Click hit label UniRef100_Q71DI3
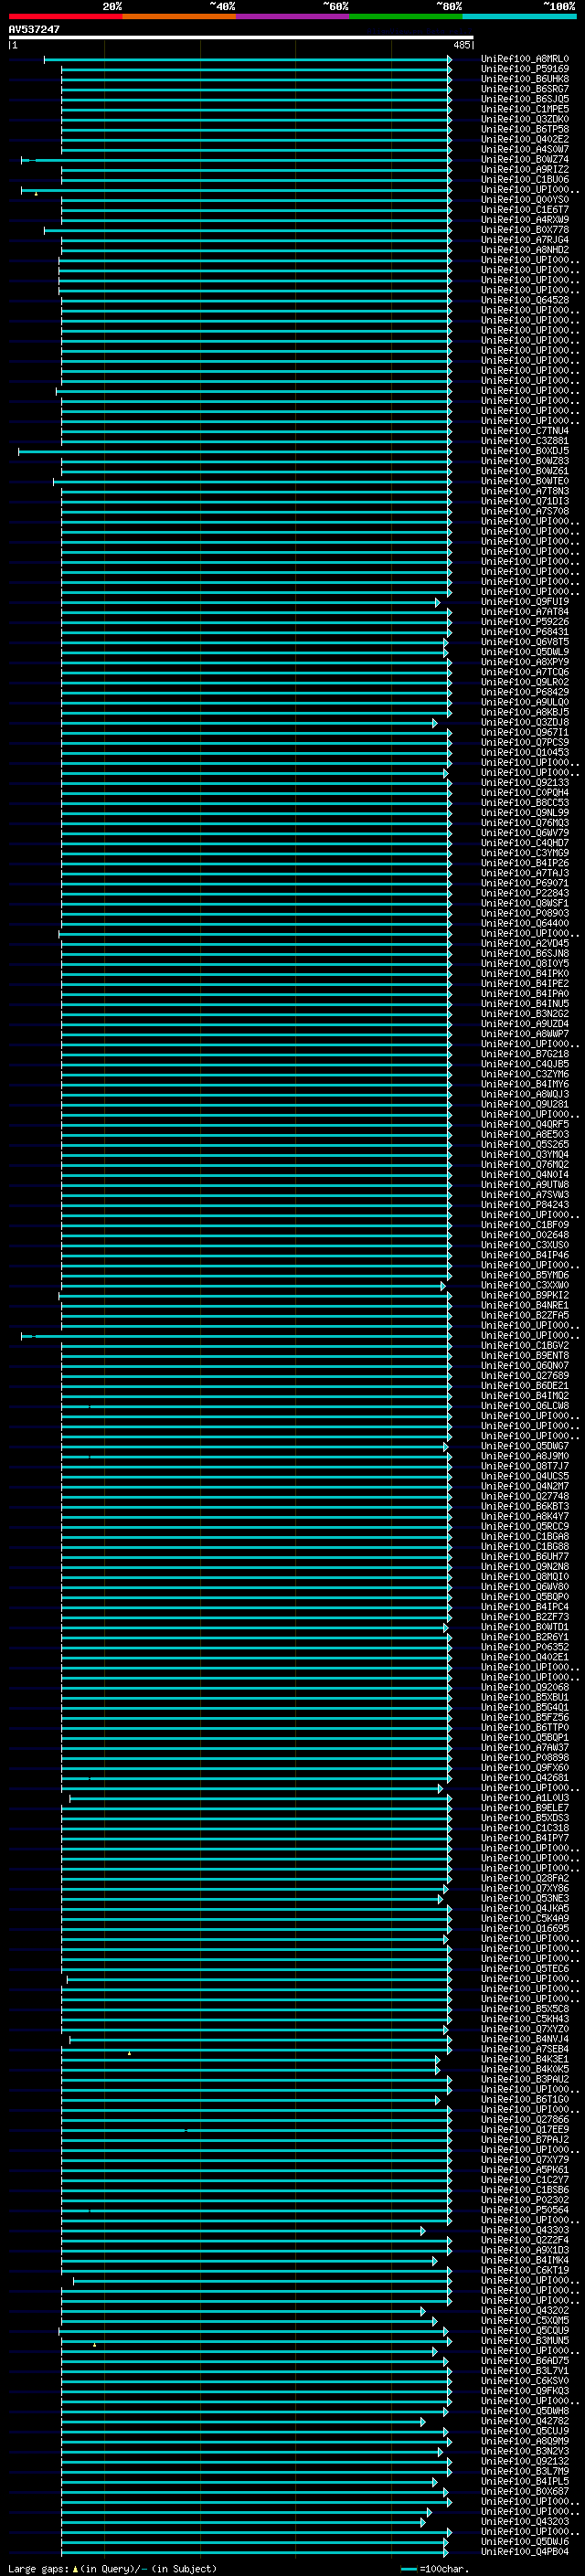This screenshot has height=2576, width=585. click(x=525, y=501)
